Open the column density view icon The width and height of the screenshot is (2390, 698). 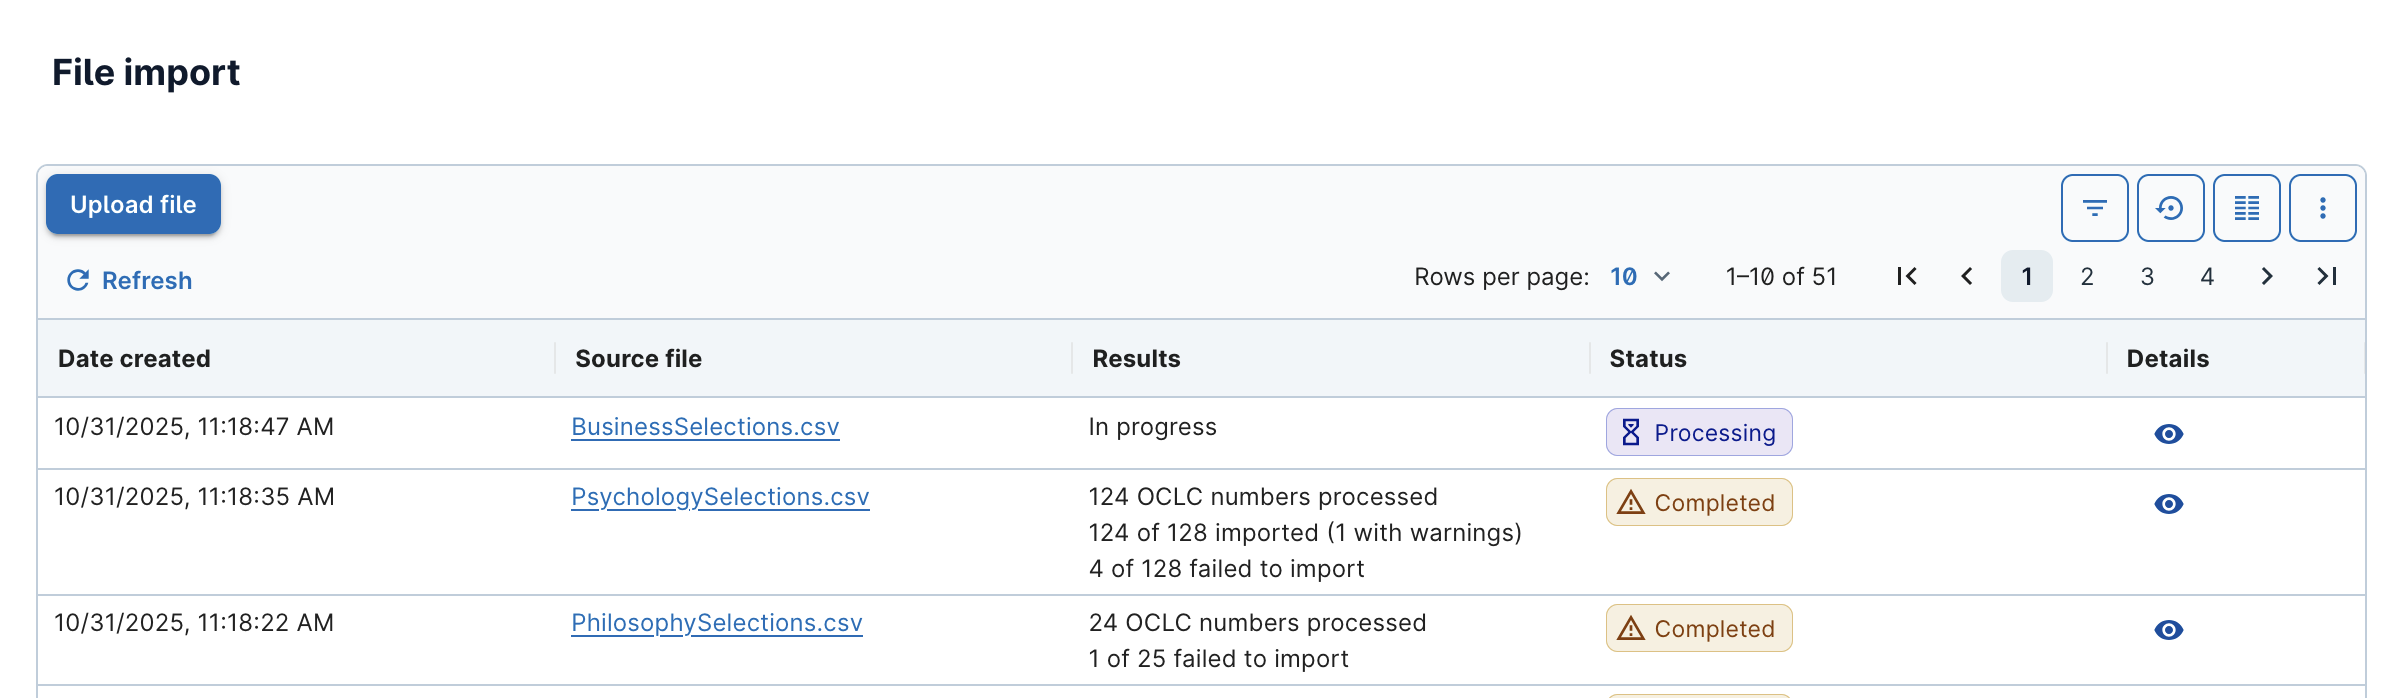pos(2246,208)
